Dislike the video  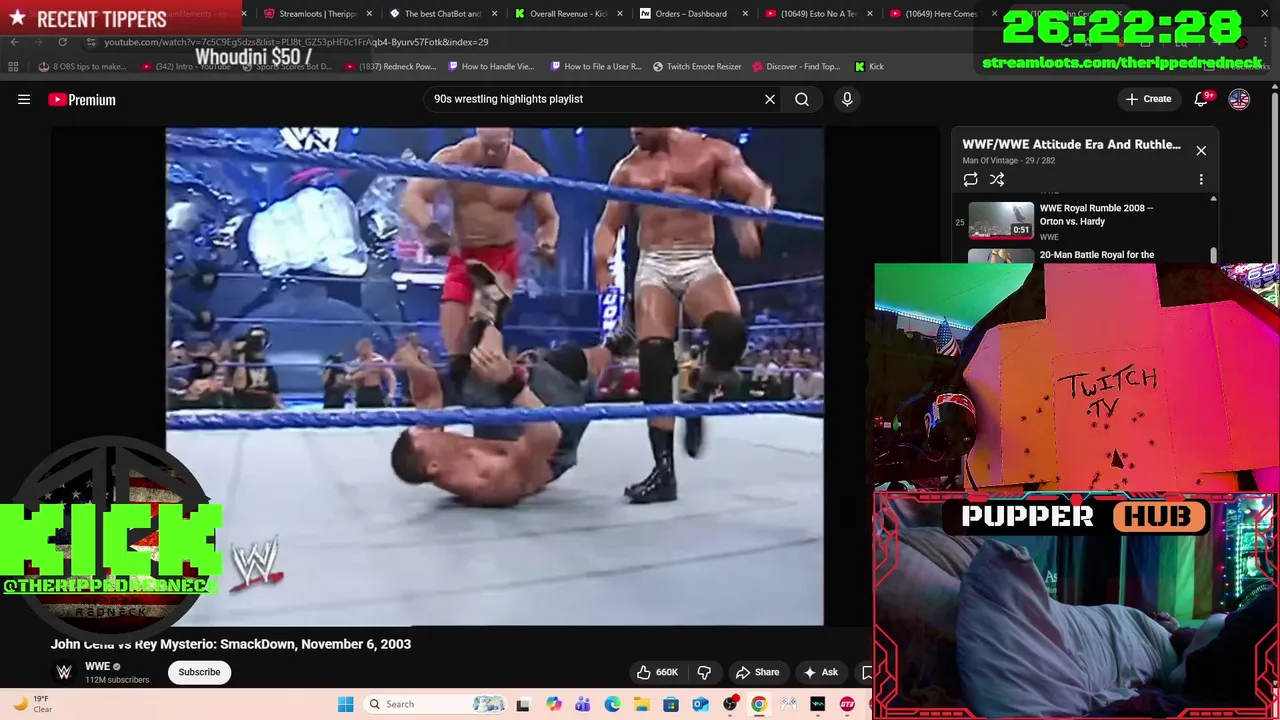tap(704, 672)
